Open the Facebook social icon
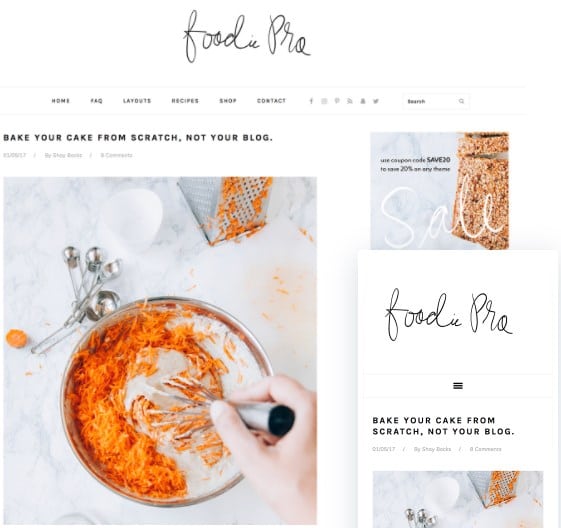 (311, 101)
